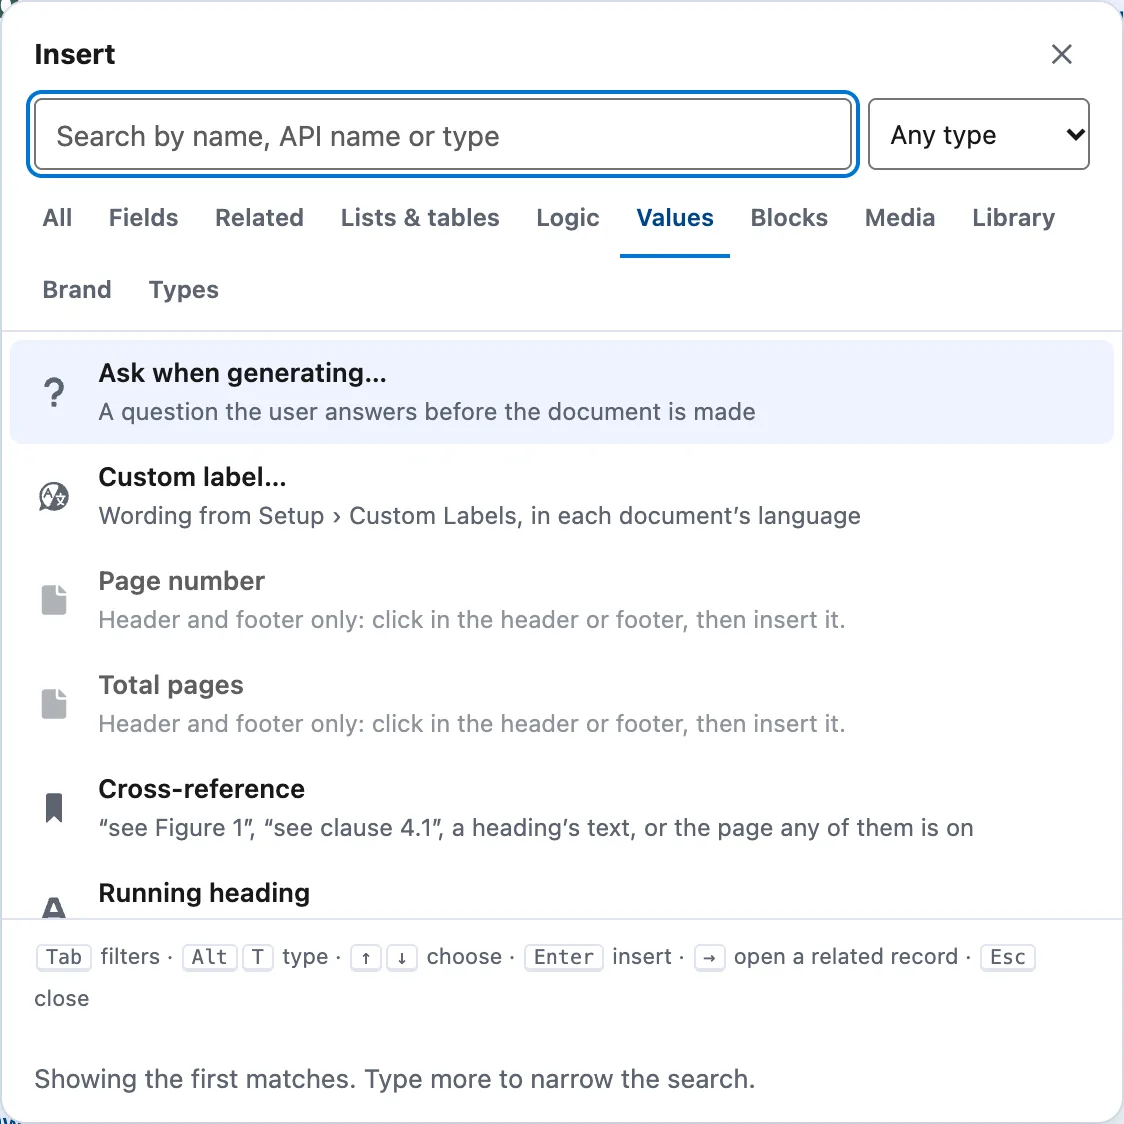Open the Related tab
The image size is (1124, 1124).
(259, 218)
